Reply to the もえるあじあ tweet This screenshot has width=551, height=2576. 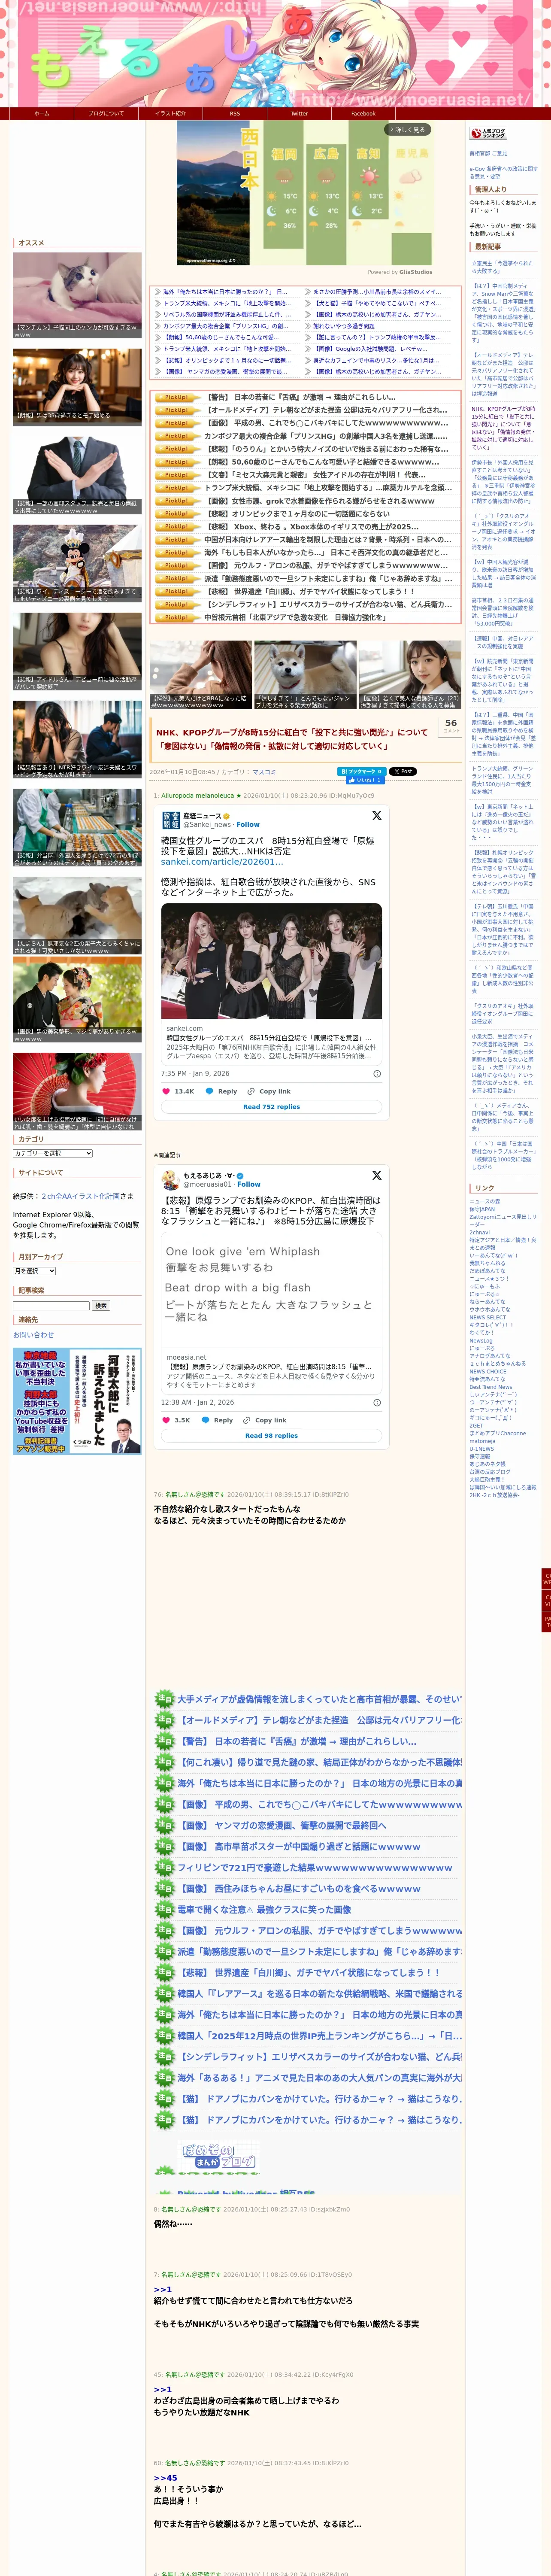point(218,1419)
